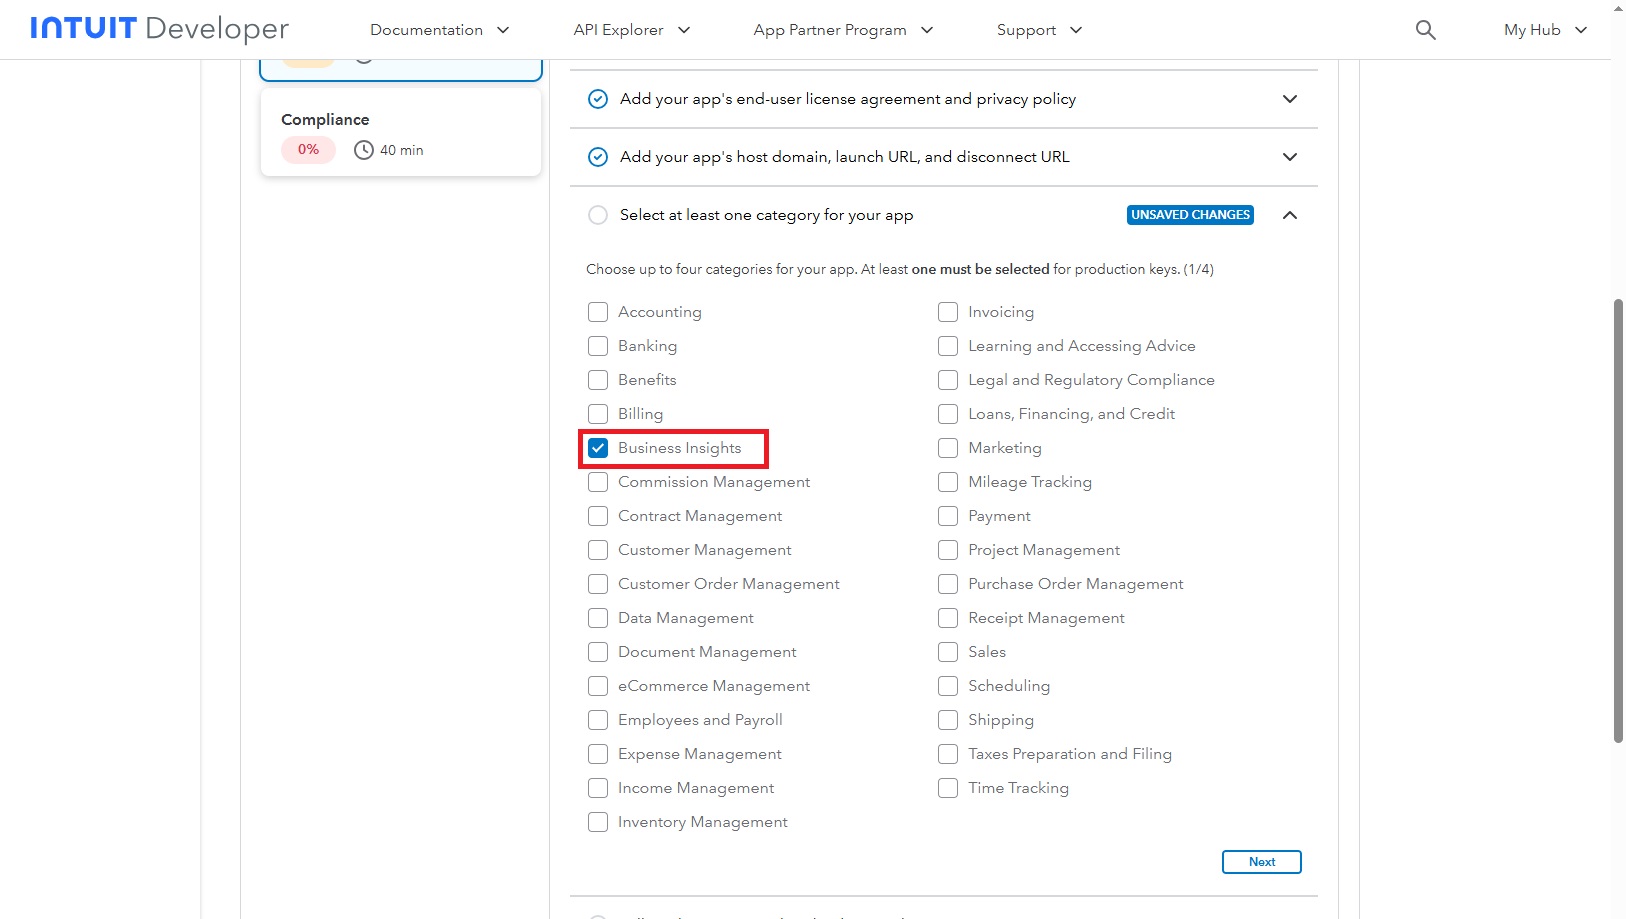Open the My Hub dropdown

click(x=1545, y=30)
